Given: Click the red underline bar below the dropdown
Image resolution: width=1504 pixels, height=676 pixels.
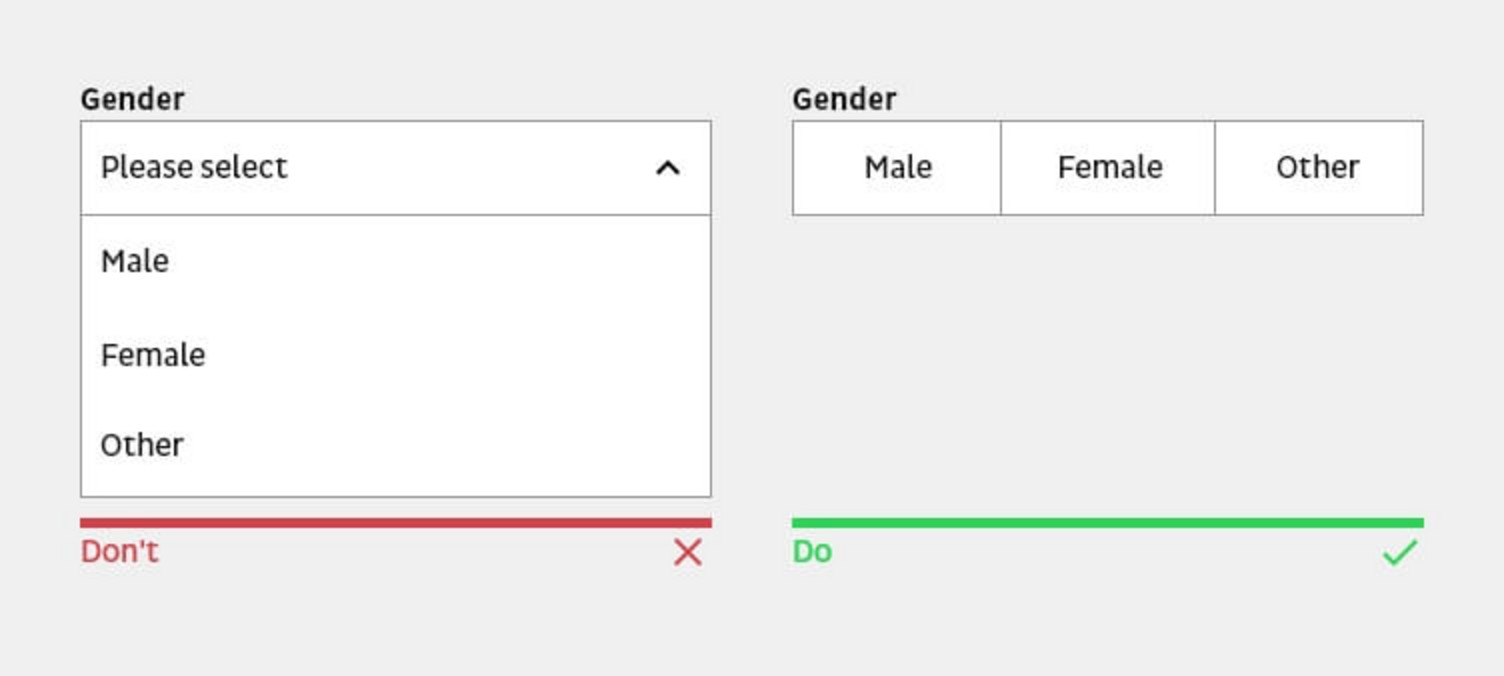Looking at the screenshot, I should (x=395, y=520).
